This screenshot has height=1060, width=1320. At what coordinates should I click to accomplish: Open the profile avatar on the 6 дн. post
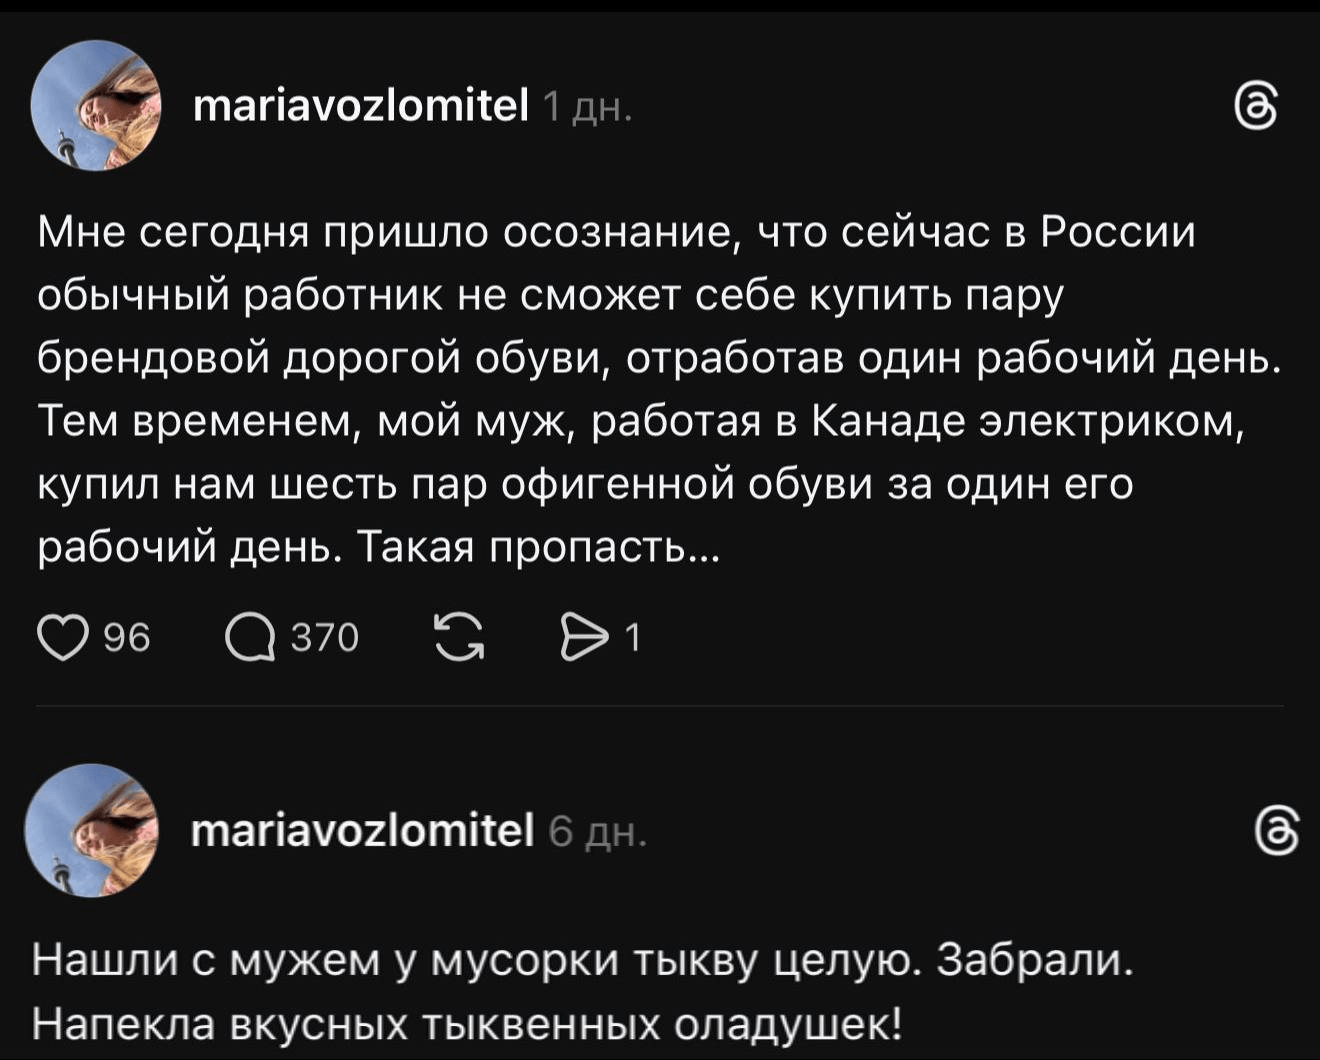pyautogui.click(x=92, y=832)
